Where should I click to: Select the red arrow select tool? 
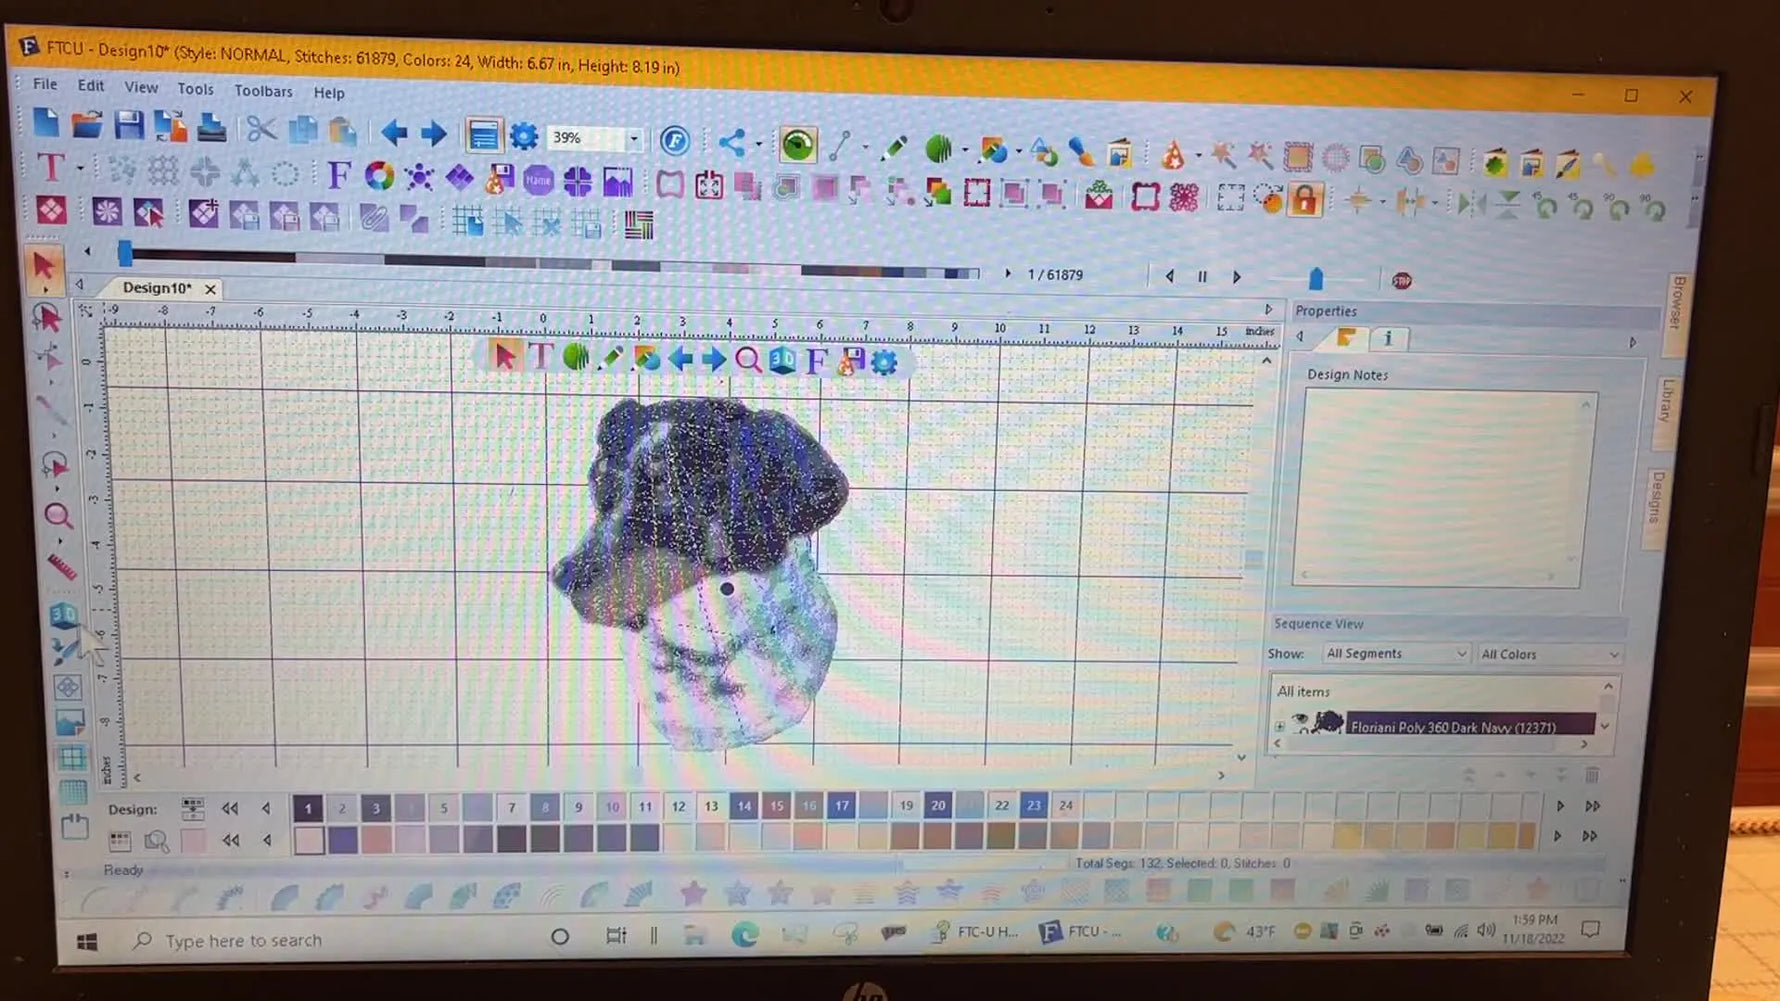point(44,266)
